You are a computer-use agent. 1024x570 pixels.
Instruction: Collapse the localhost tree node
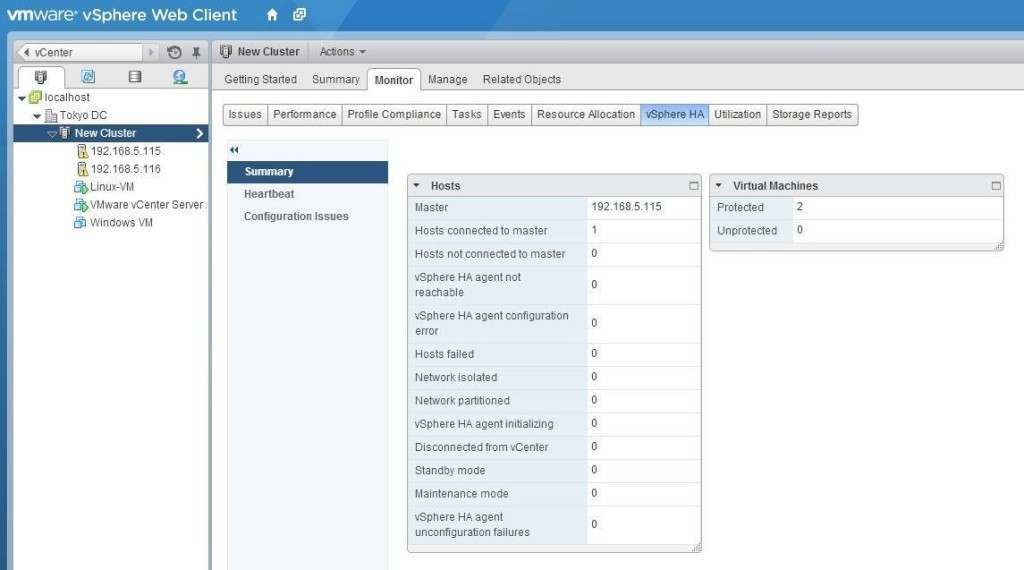coord(22,98)
